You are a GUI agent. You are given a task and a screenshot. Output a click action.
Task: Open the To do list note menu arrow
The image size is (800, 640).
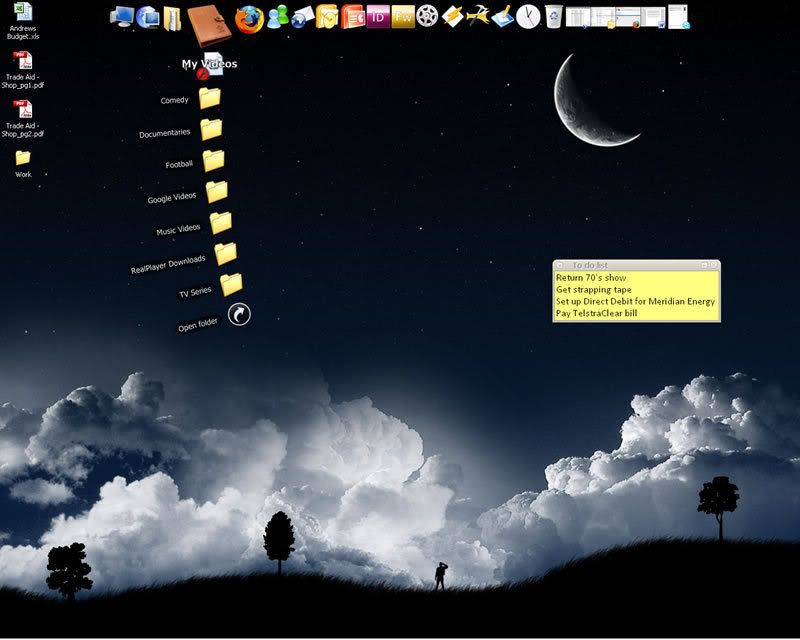click(x=559, y=265)
